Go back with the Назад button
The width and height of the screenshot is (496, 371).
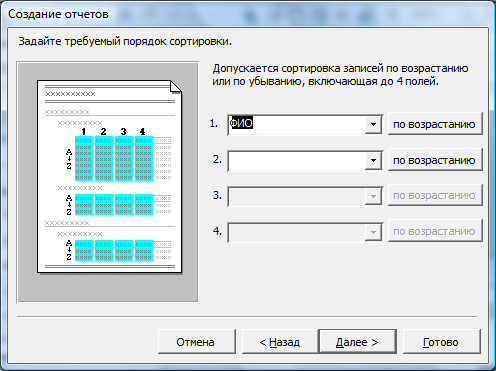point(280,342)
